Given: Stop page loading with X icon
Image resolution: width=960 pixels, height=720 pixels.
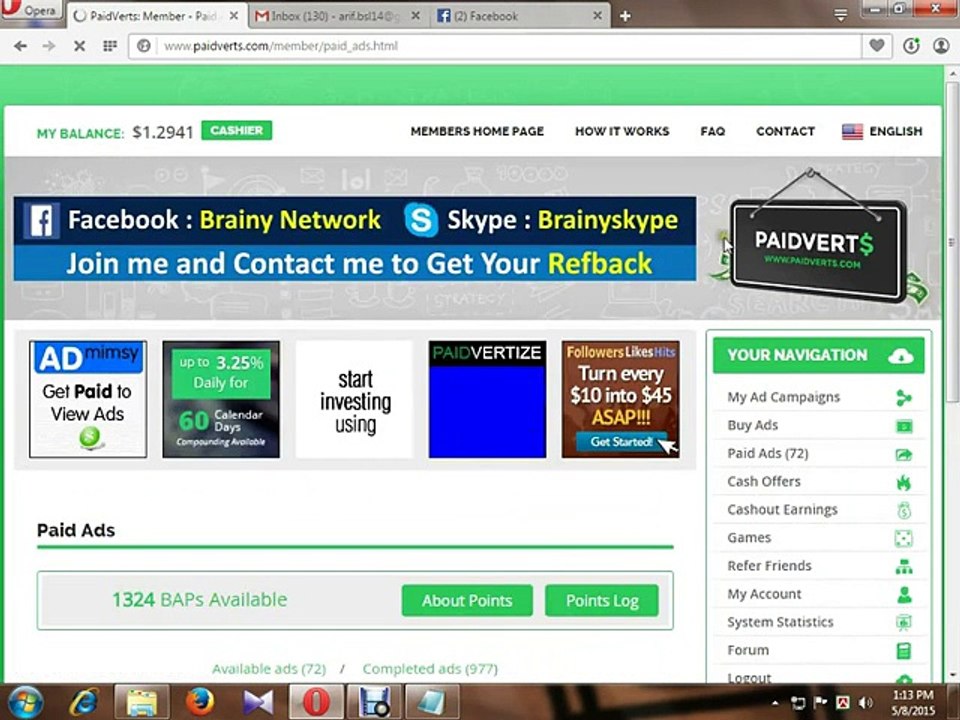Looking at the screenshot, I should point(79,46).
